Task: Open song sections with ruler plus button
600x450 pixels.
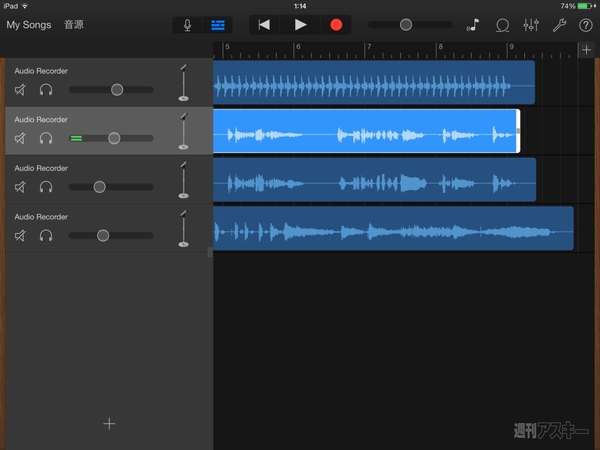Action: tap(586, 49)
